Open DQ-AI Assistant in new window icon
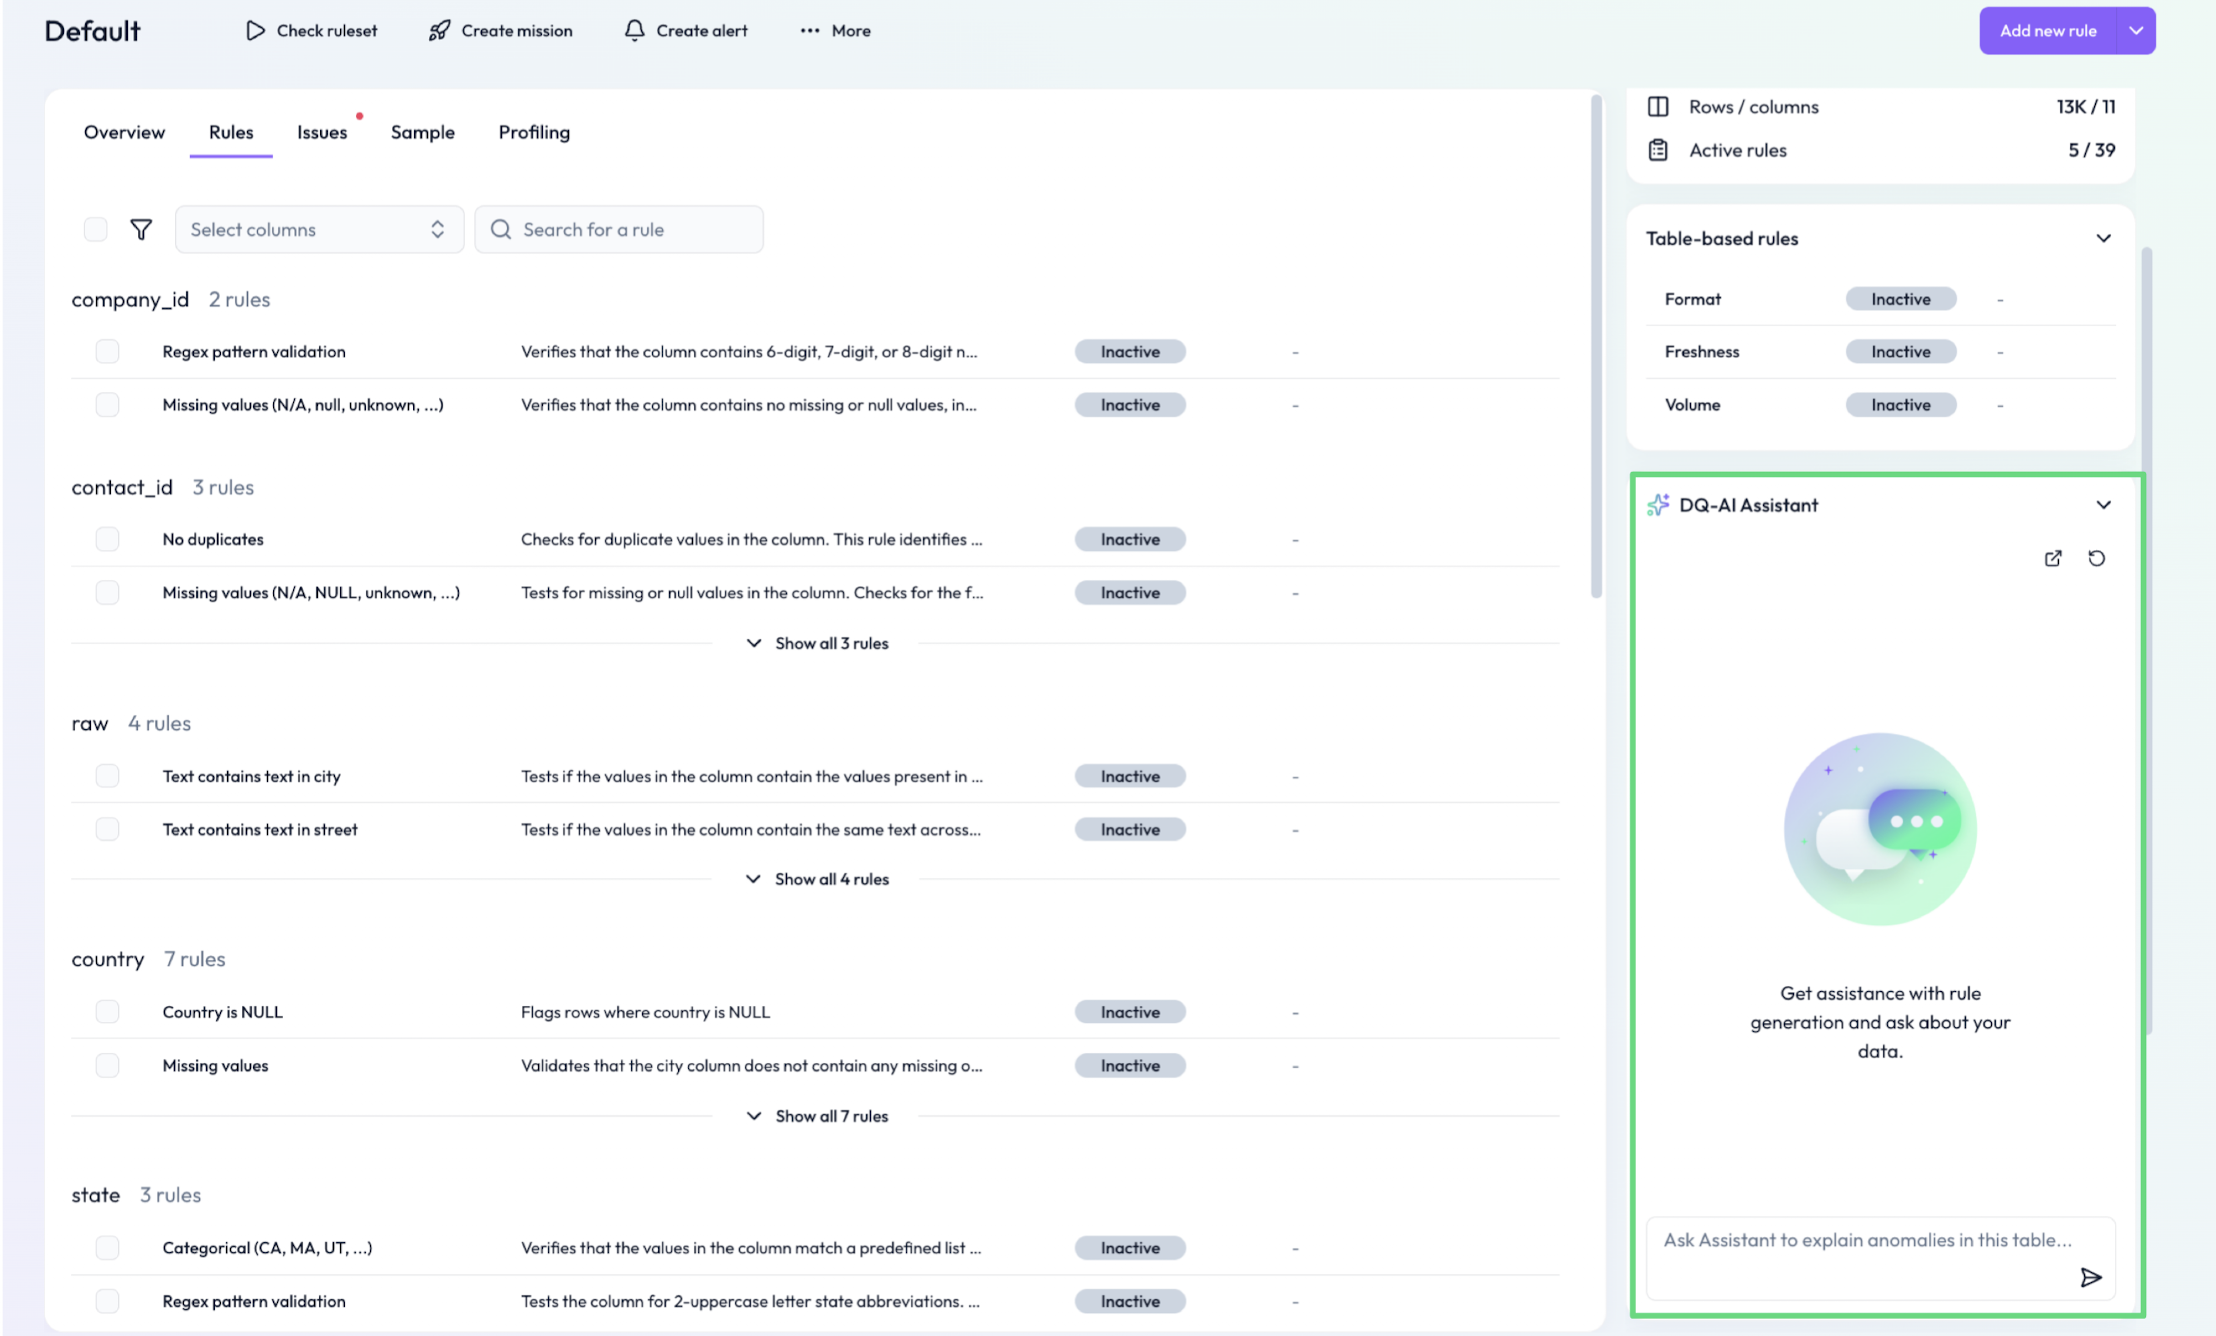Screen dimensions: 2216x1336 pos(2053,559)
